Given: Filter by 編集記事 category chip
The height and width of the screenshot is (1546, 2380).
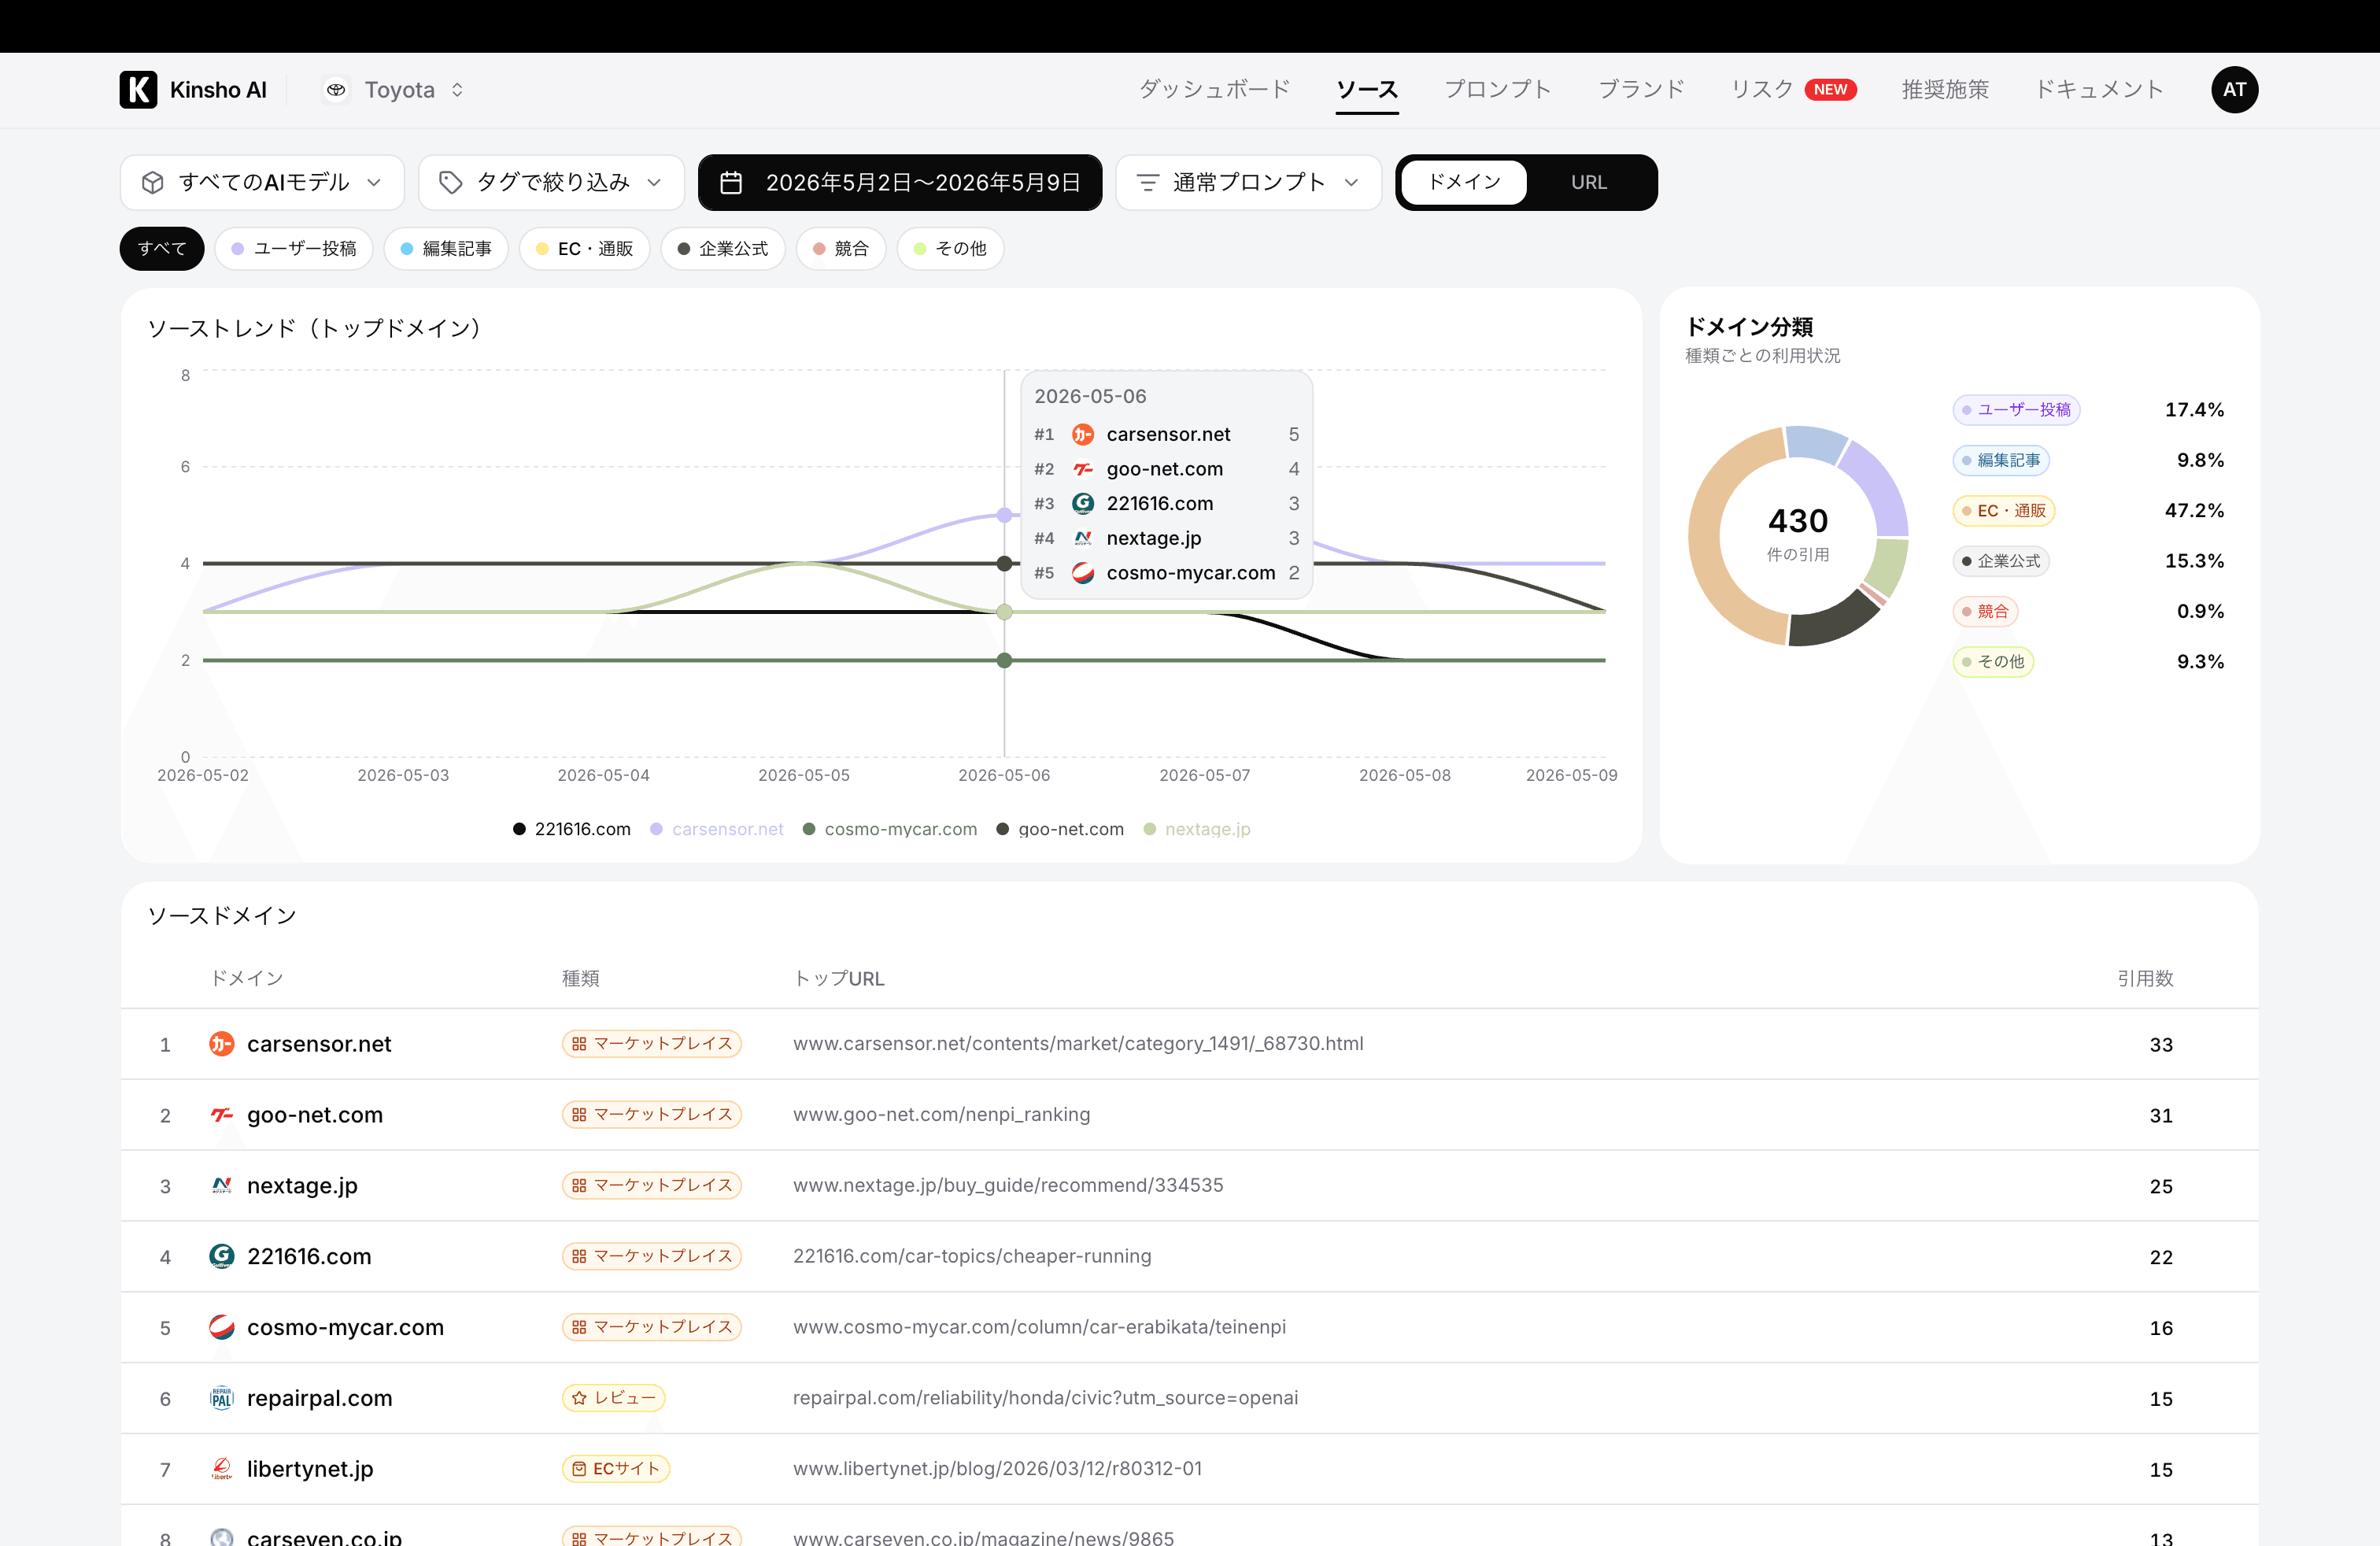Looking at the screenshot, I should pyautogui.click(x=446, y=248).
